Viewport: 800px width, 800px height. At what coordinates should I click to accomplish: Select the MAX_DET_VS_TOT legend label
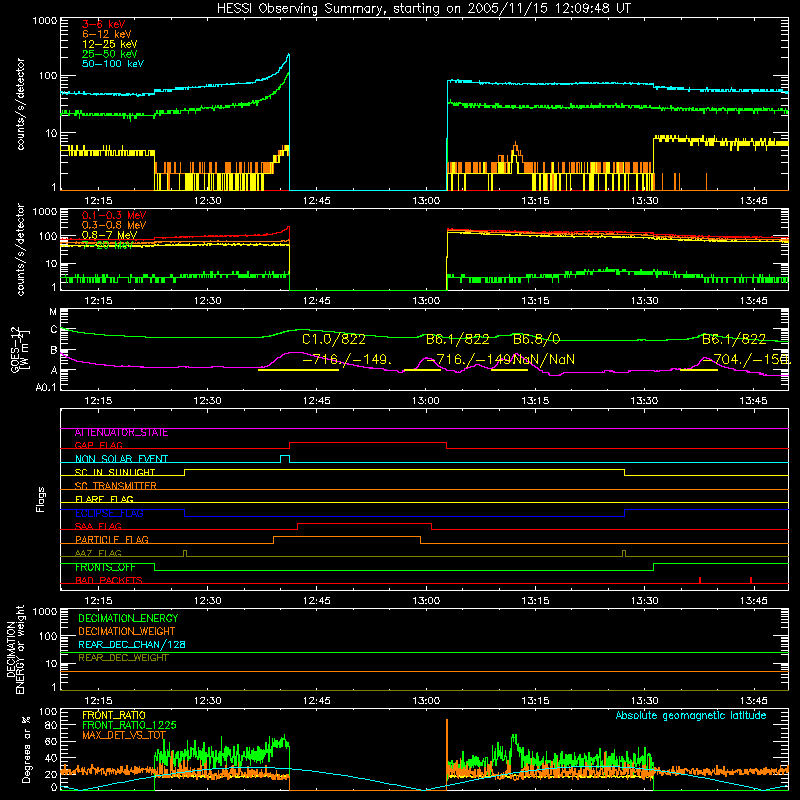tap(124, 736)
